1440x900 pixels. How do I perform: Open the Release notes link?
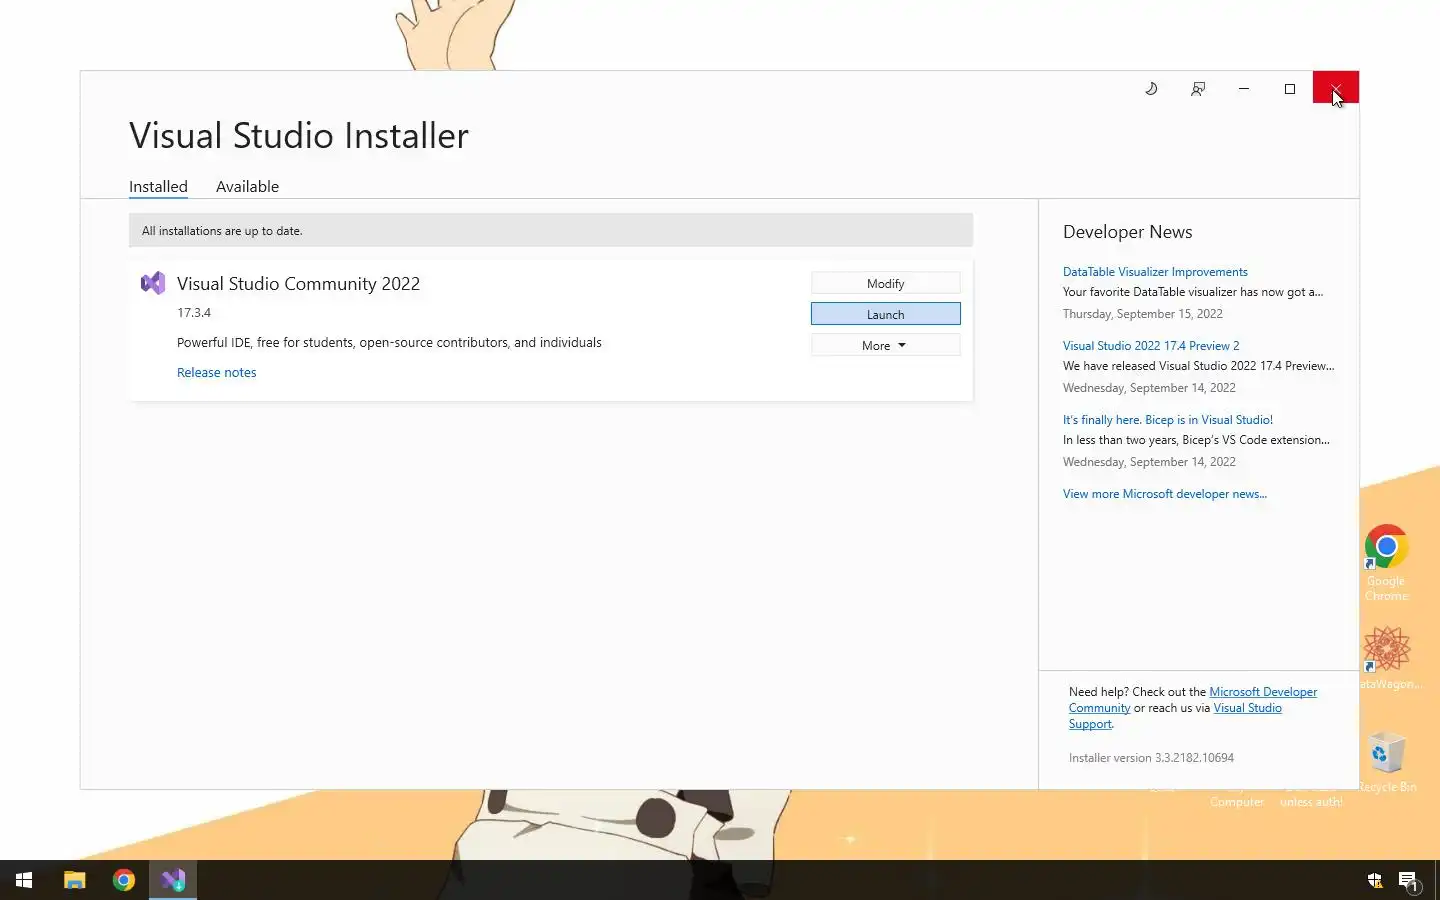tap(216, 372)
